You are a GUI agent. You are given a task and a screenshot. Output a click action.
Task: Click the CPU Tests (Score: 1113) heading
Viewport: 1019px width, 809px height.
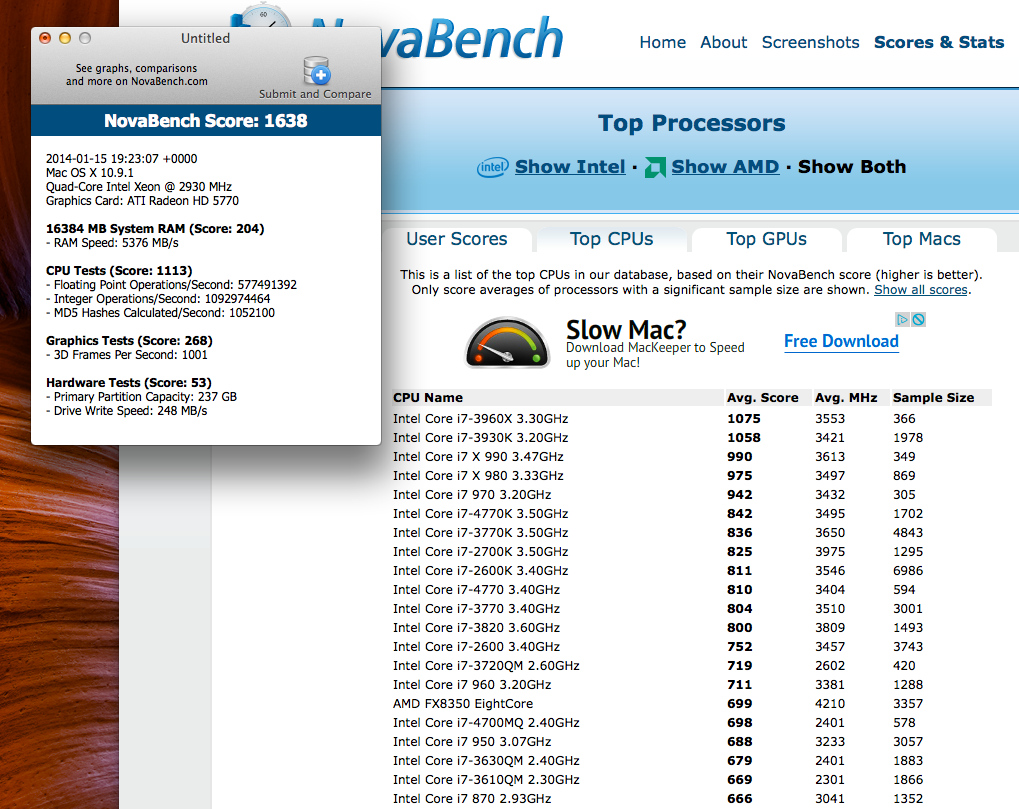[x=119, y=271]
